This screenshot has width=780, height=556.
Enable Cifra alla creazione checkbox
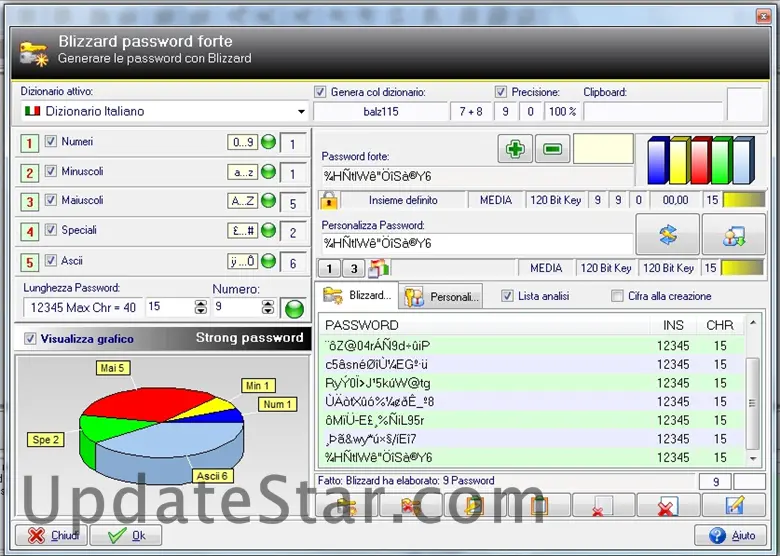[x=617, y=296]
